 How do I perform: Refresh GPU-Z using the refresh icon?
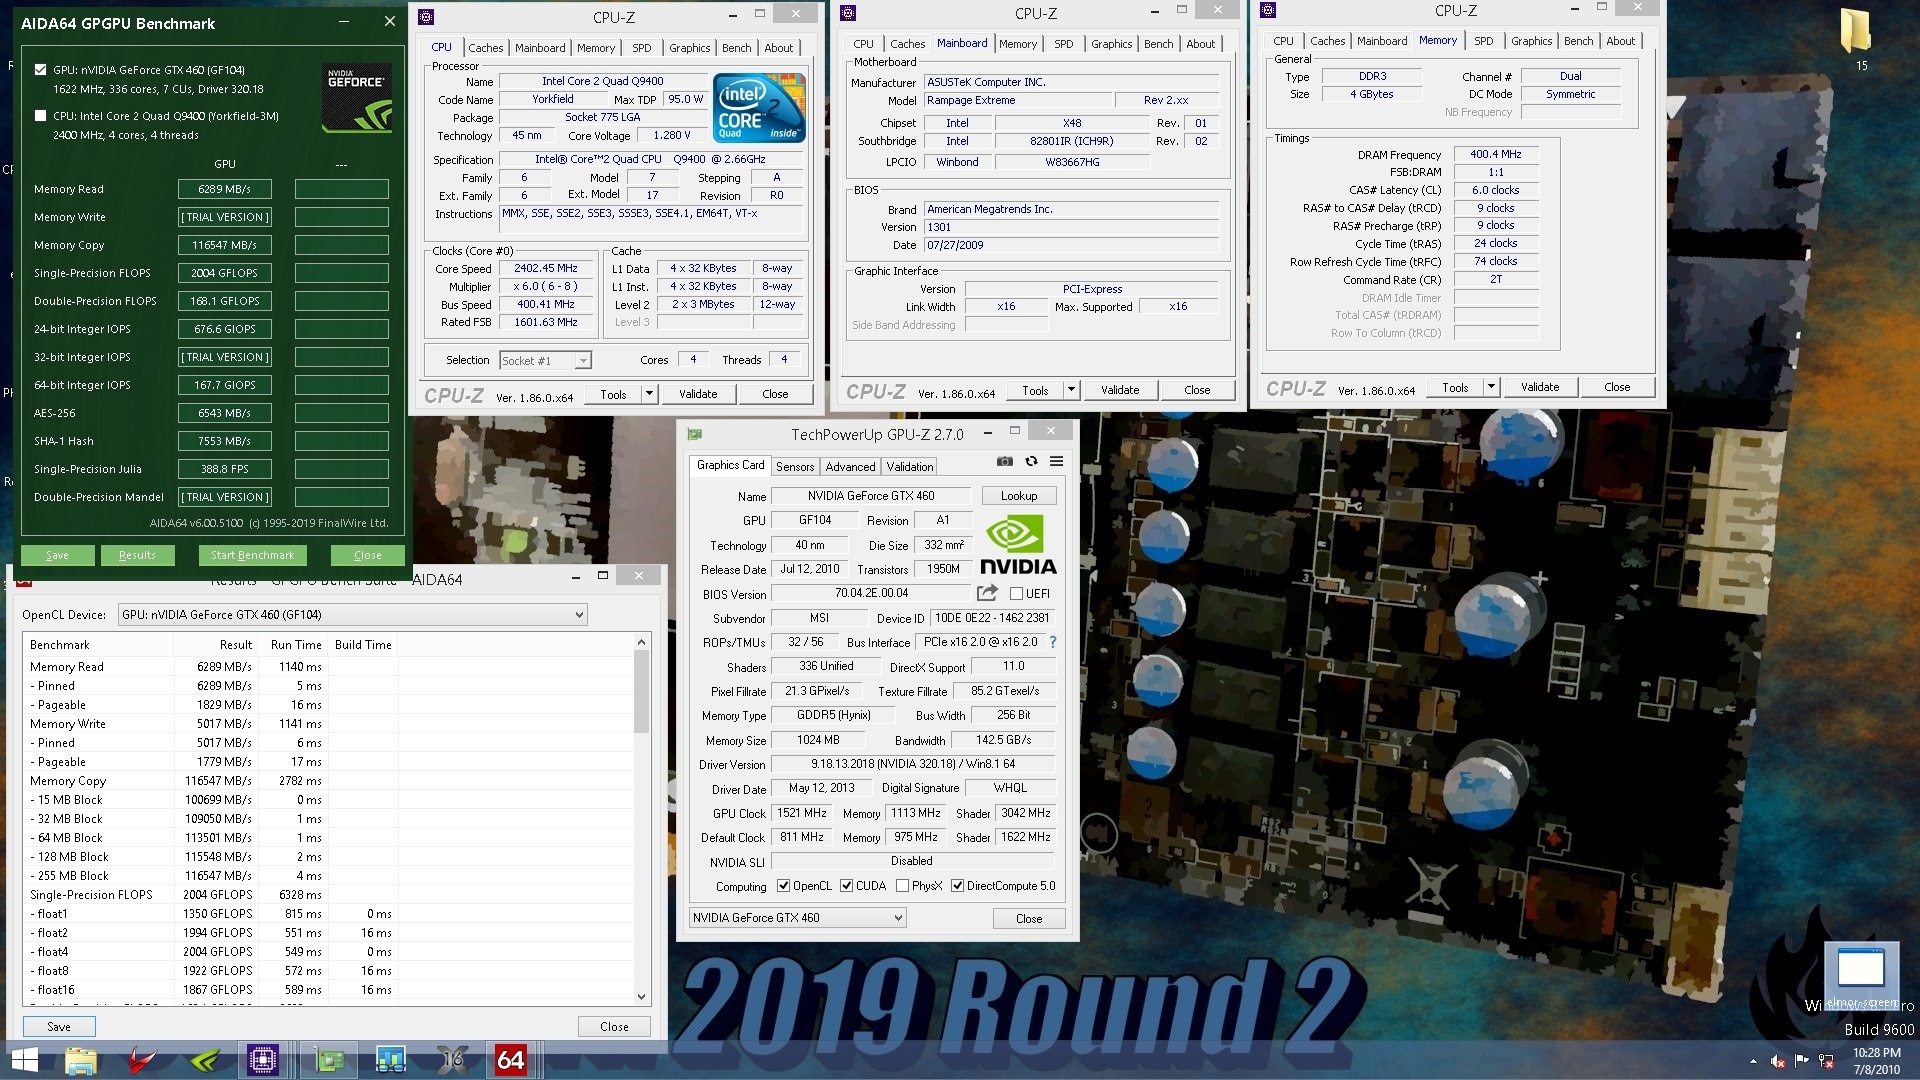(x=1031, y=461)
